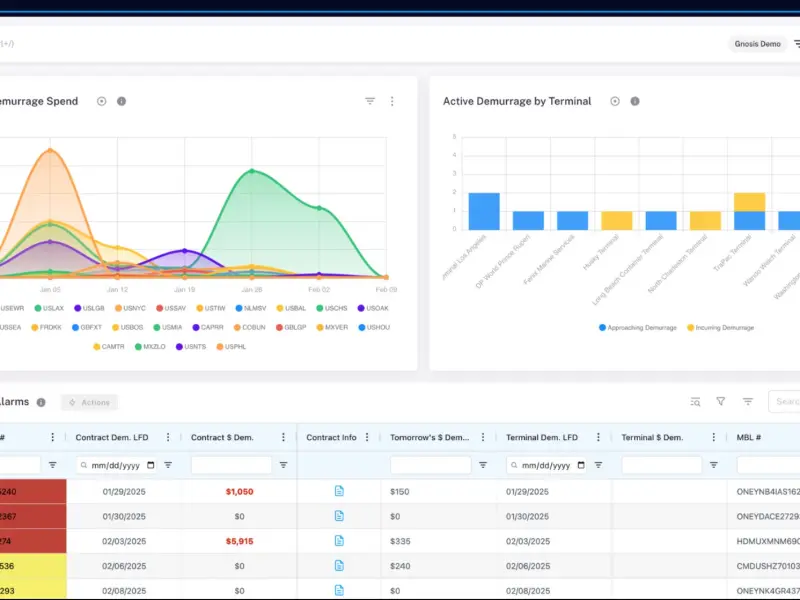Toggle the Incurring Demurrage legend item

(x=720, y=328)
